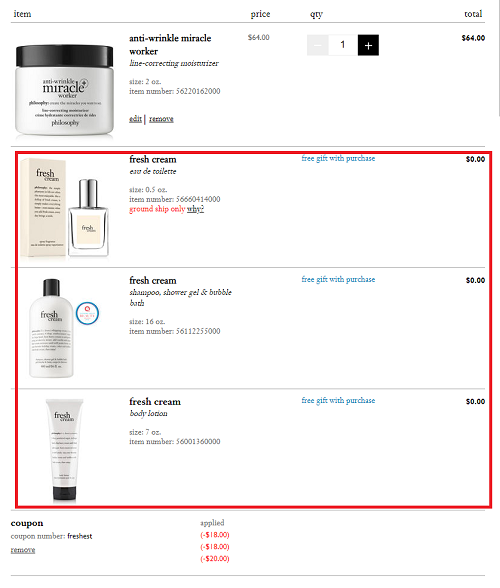Click the vertical scrollbar on right edge

[498, 58]
